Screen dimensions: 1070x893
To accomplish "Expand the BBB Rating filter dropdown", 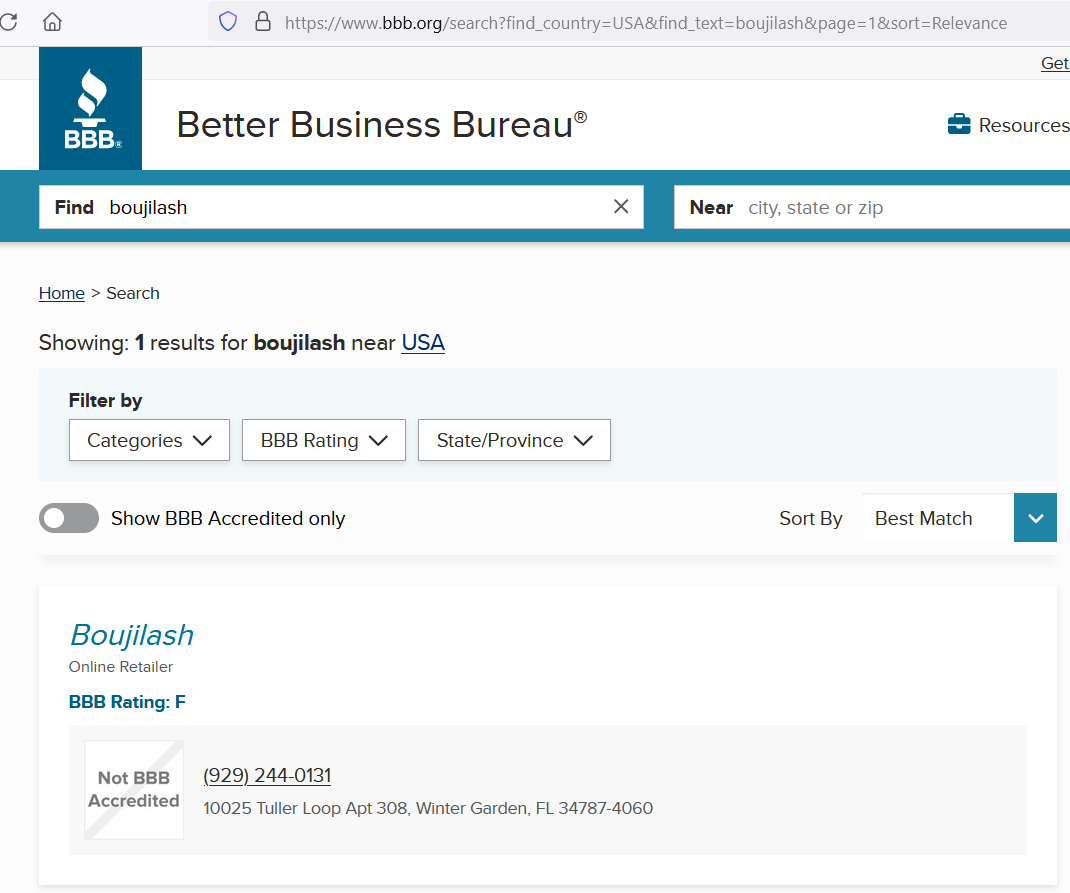I will click(x=324, y=440).
